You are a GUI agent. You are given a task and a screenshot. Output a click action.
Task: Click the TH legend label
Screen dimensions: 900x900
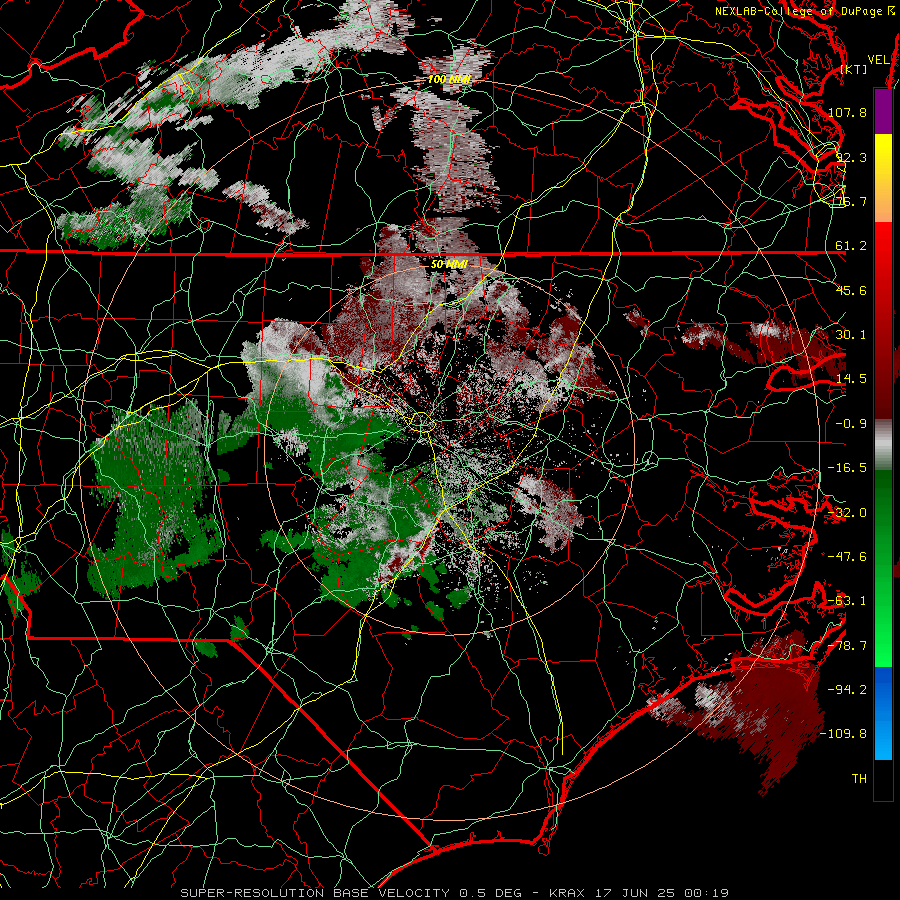[859, 779]
